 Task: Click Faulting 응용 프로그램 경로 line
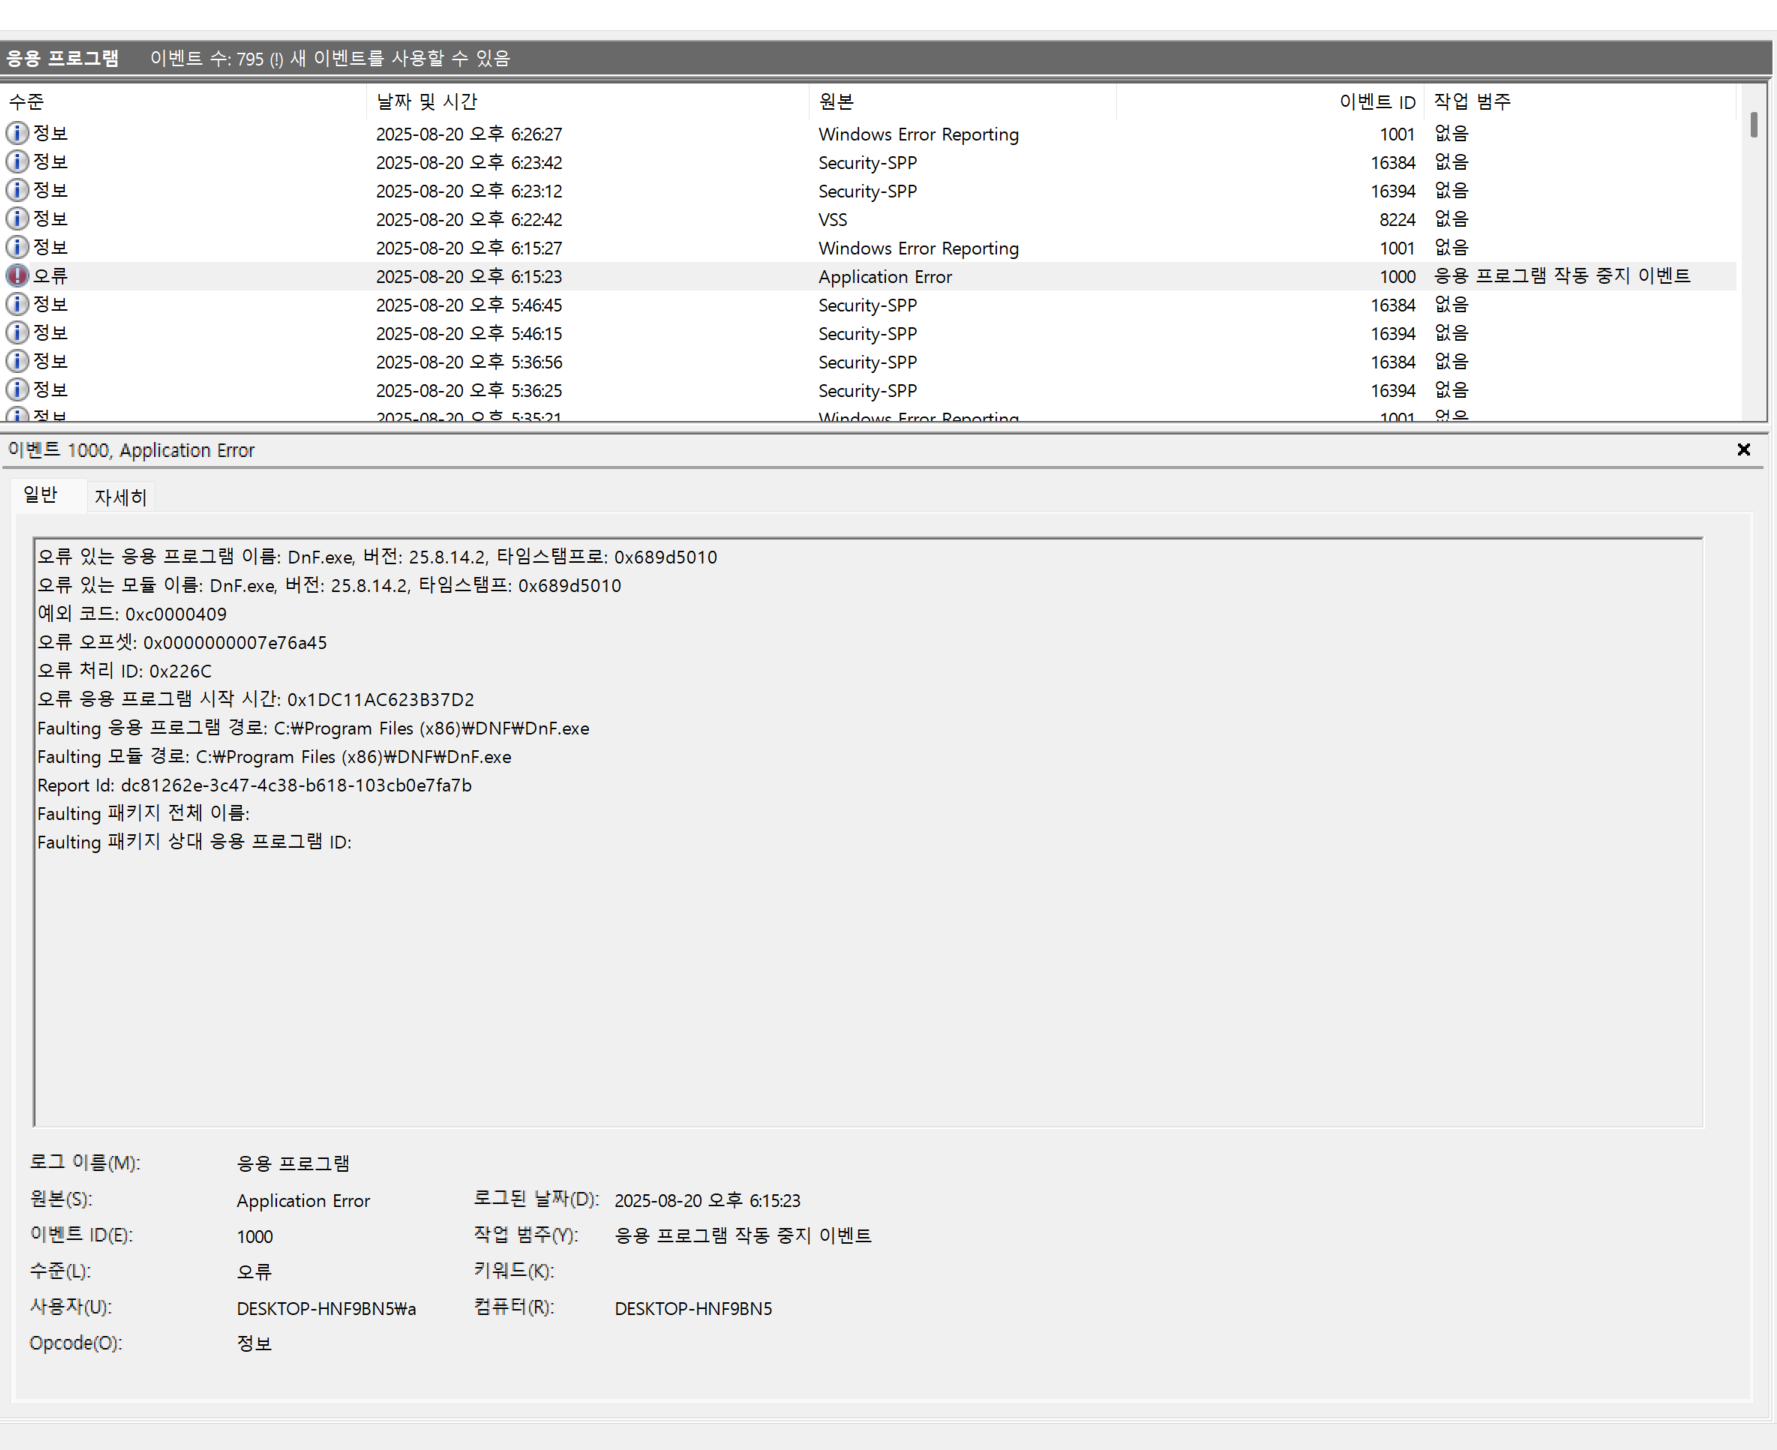coord(313,728)
